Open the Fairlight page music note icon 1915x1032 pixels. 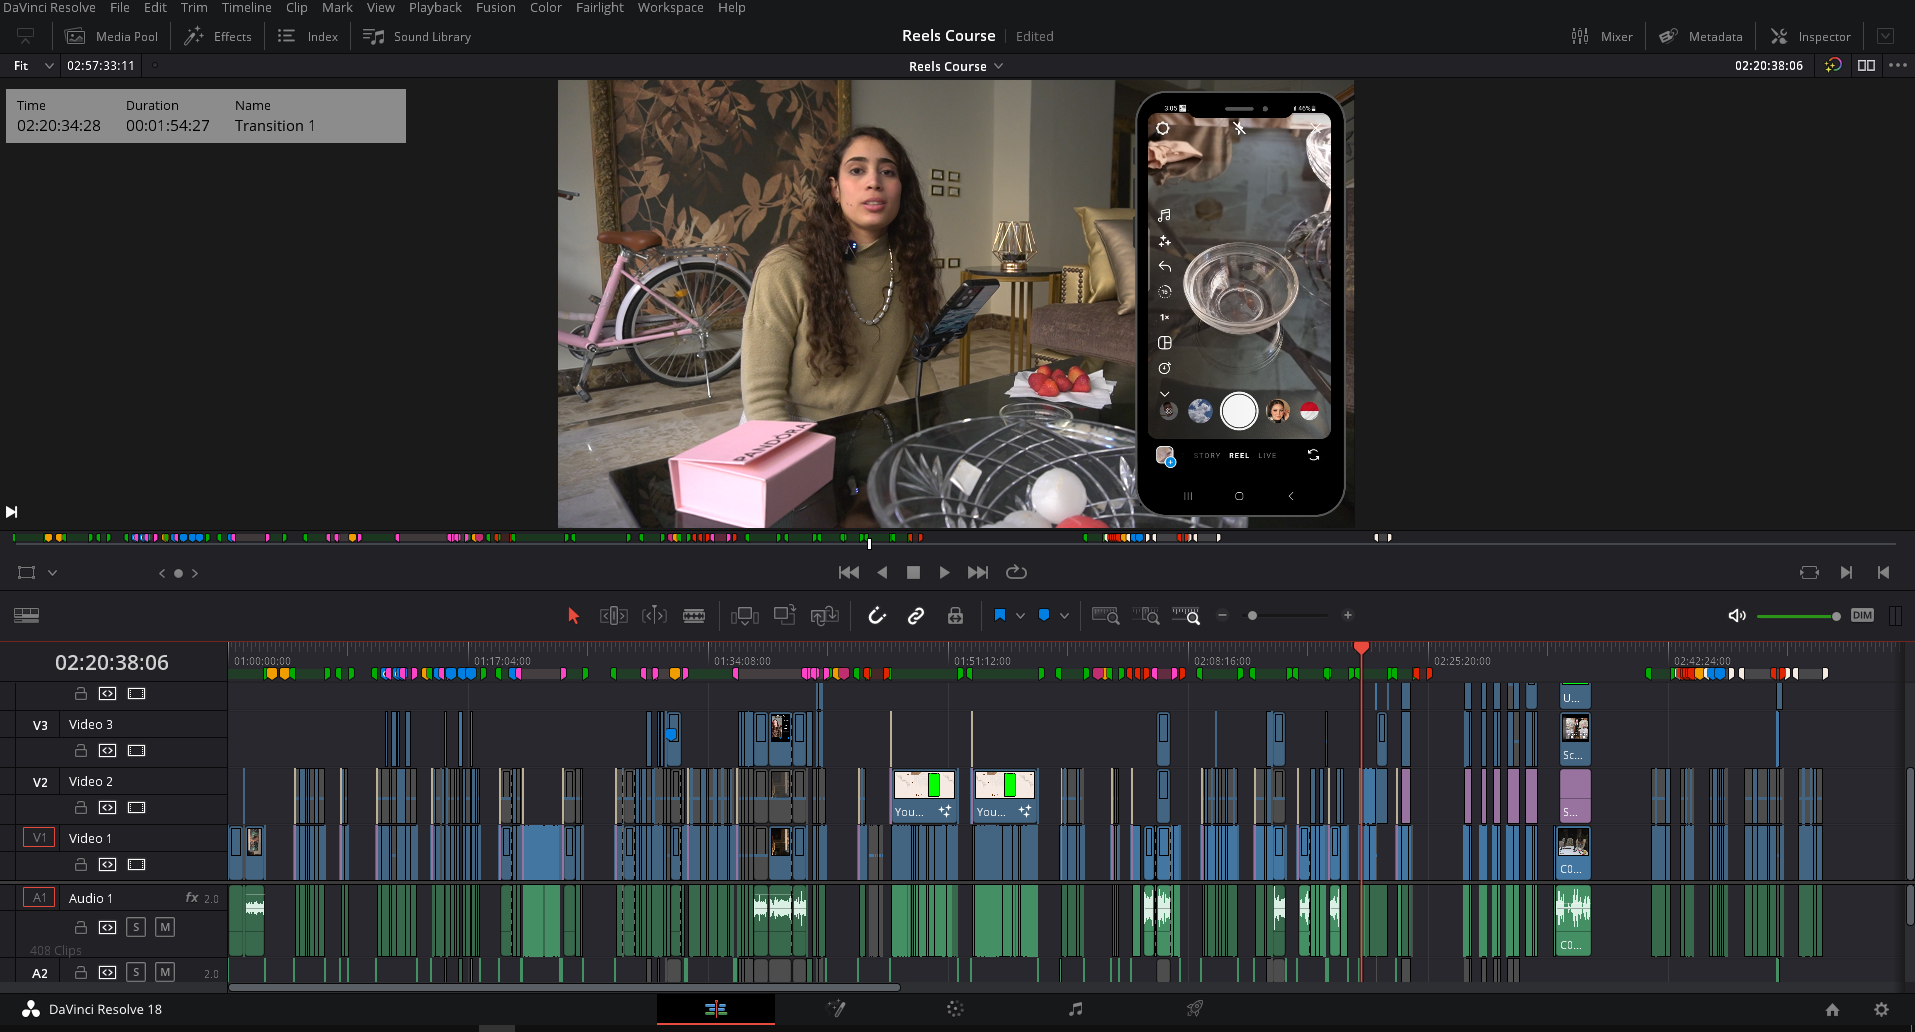tap(1075, 1009)
